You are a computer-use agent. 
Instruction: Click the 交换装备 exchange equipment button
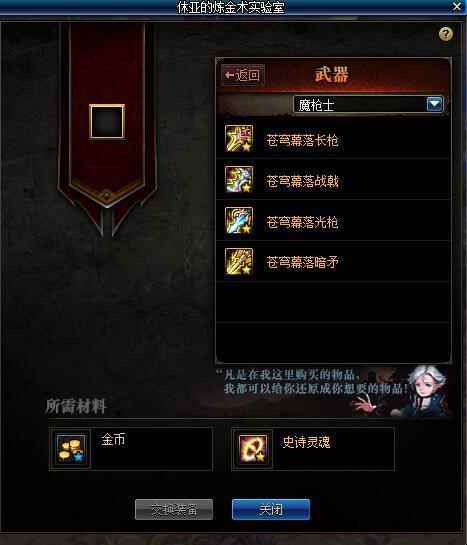coord(174,510)
